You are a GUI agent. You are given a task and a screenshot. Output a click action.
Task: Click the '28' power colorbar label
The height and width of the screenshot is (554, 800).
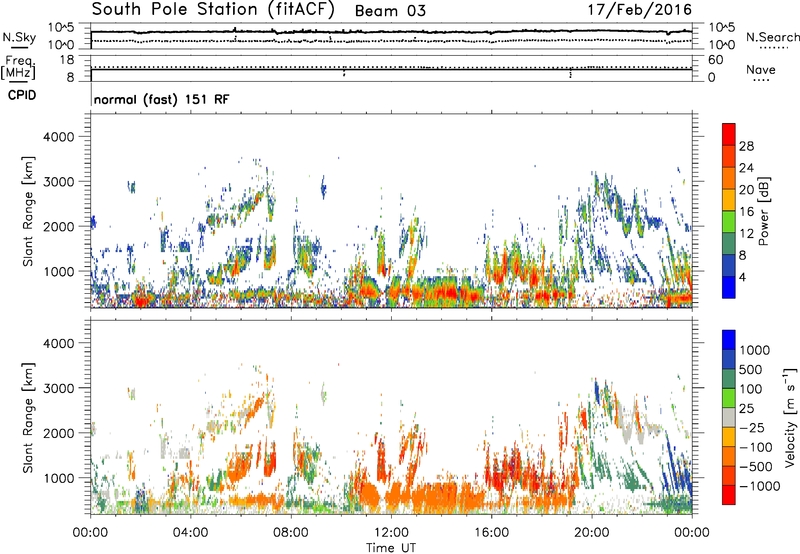click(746, 146)
